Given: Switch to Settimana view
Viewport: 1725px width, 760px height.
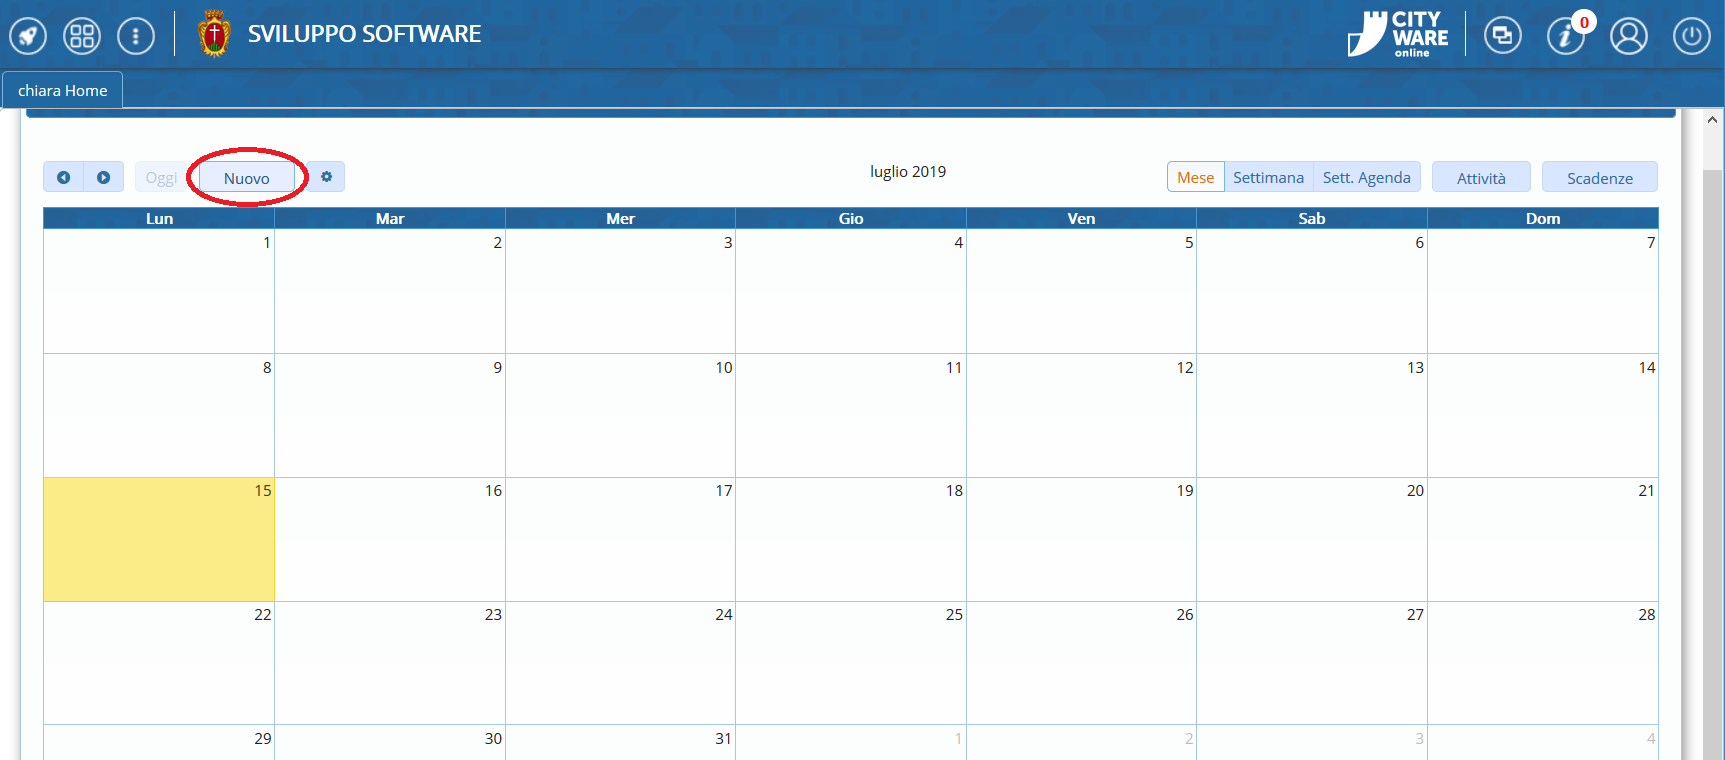Looking at the screenshot, I should point(1268,177).
